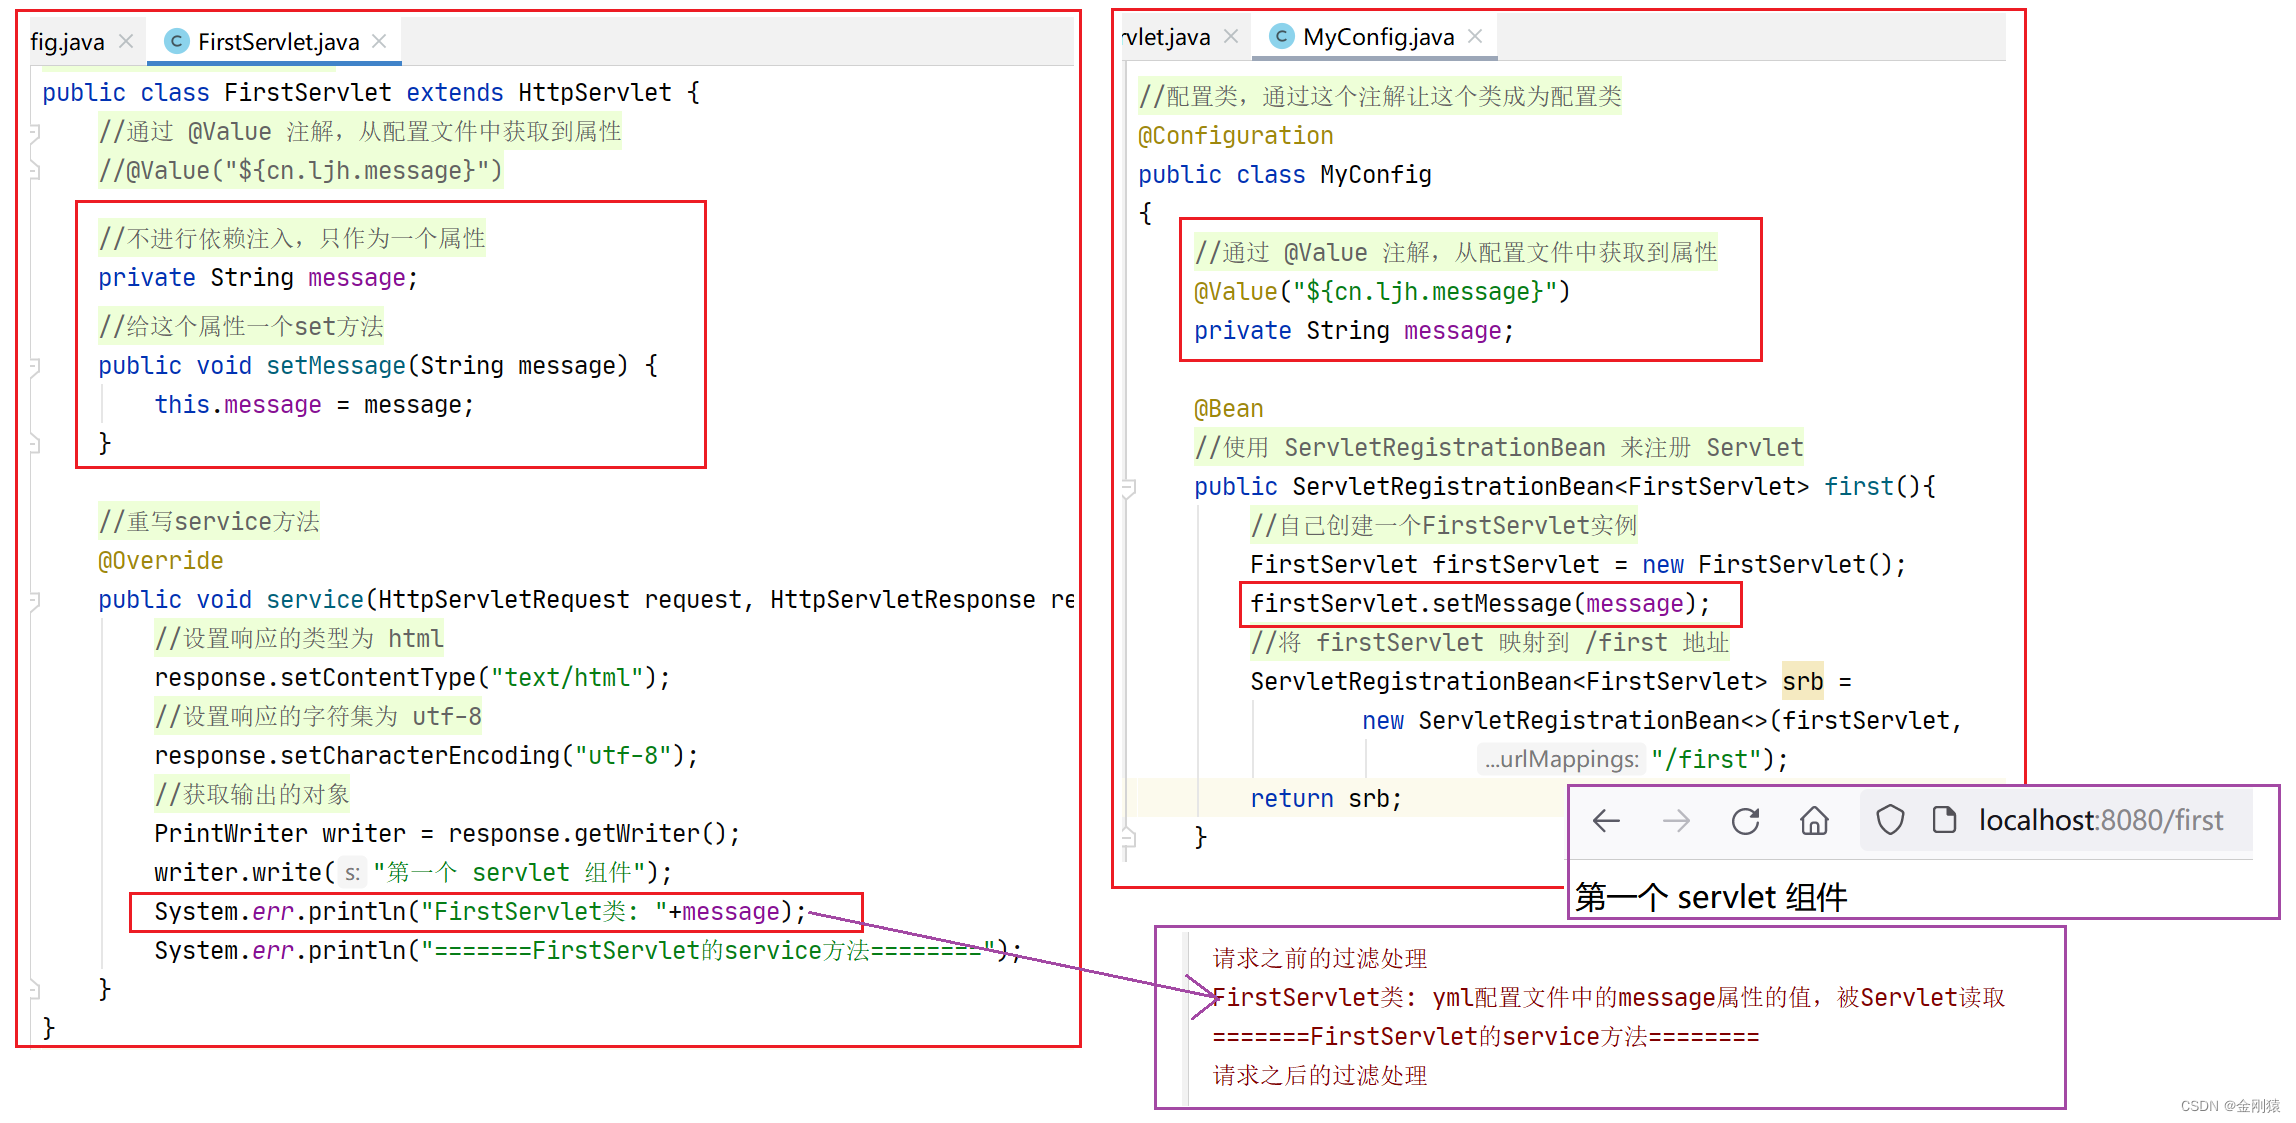Close the vlet.java tab in right editor
This screenshot has width=2296, height=1123.
coord(1231,36)
